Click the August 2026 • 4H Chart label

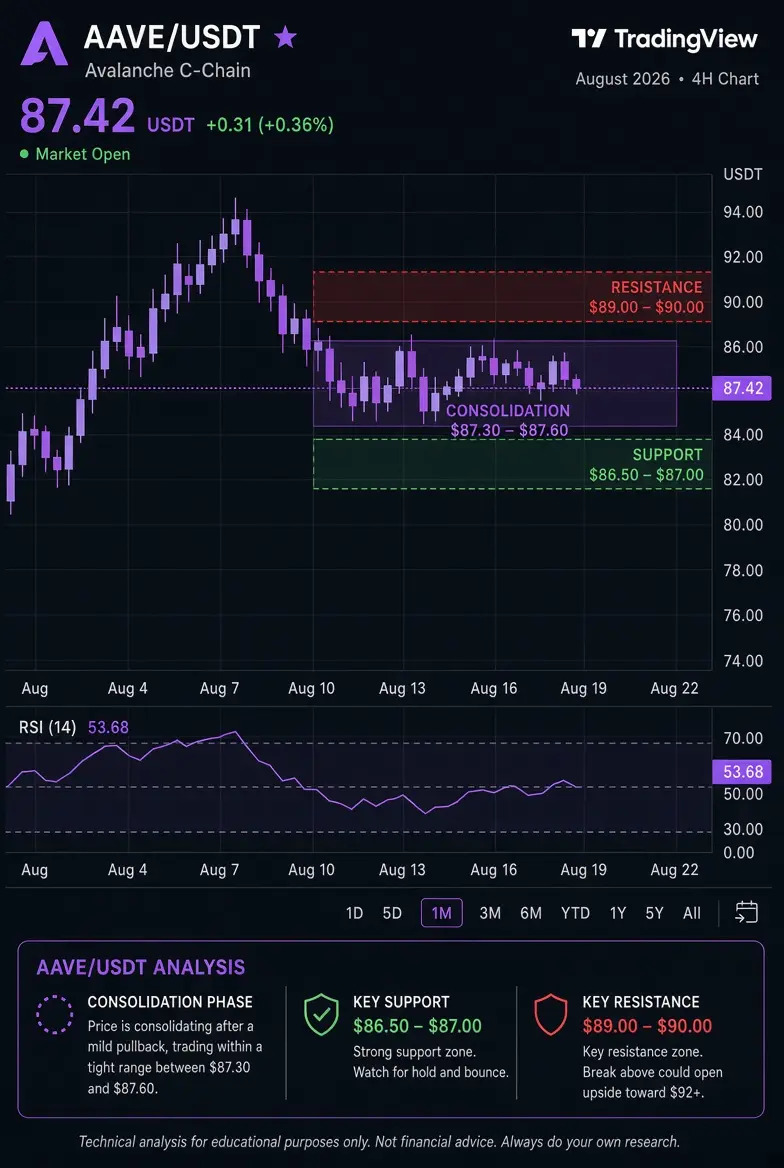(x=667, y=79)
